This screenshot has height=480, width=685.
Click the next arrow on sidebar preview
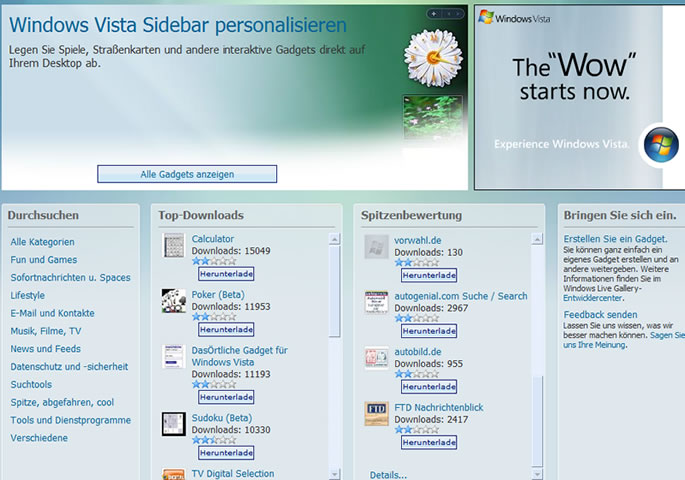click(457, 14)
